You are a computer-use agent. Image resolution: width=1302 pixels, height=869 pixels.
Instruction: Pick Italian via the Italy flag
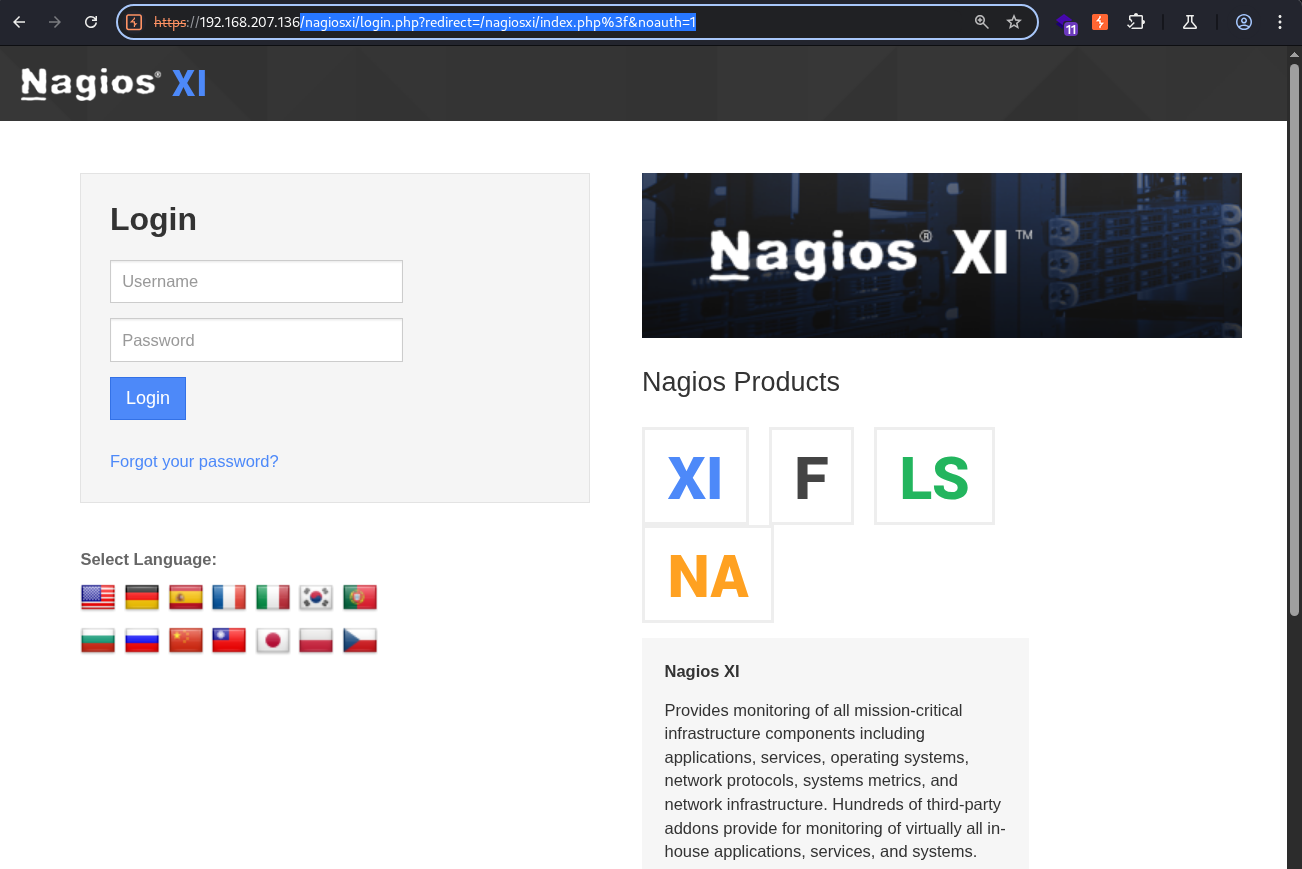[x=273, y=597]
